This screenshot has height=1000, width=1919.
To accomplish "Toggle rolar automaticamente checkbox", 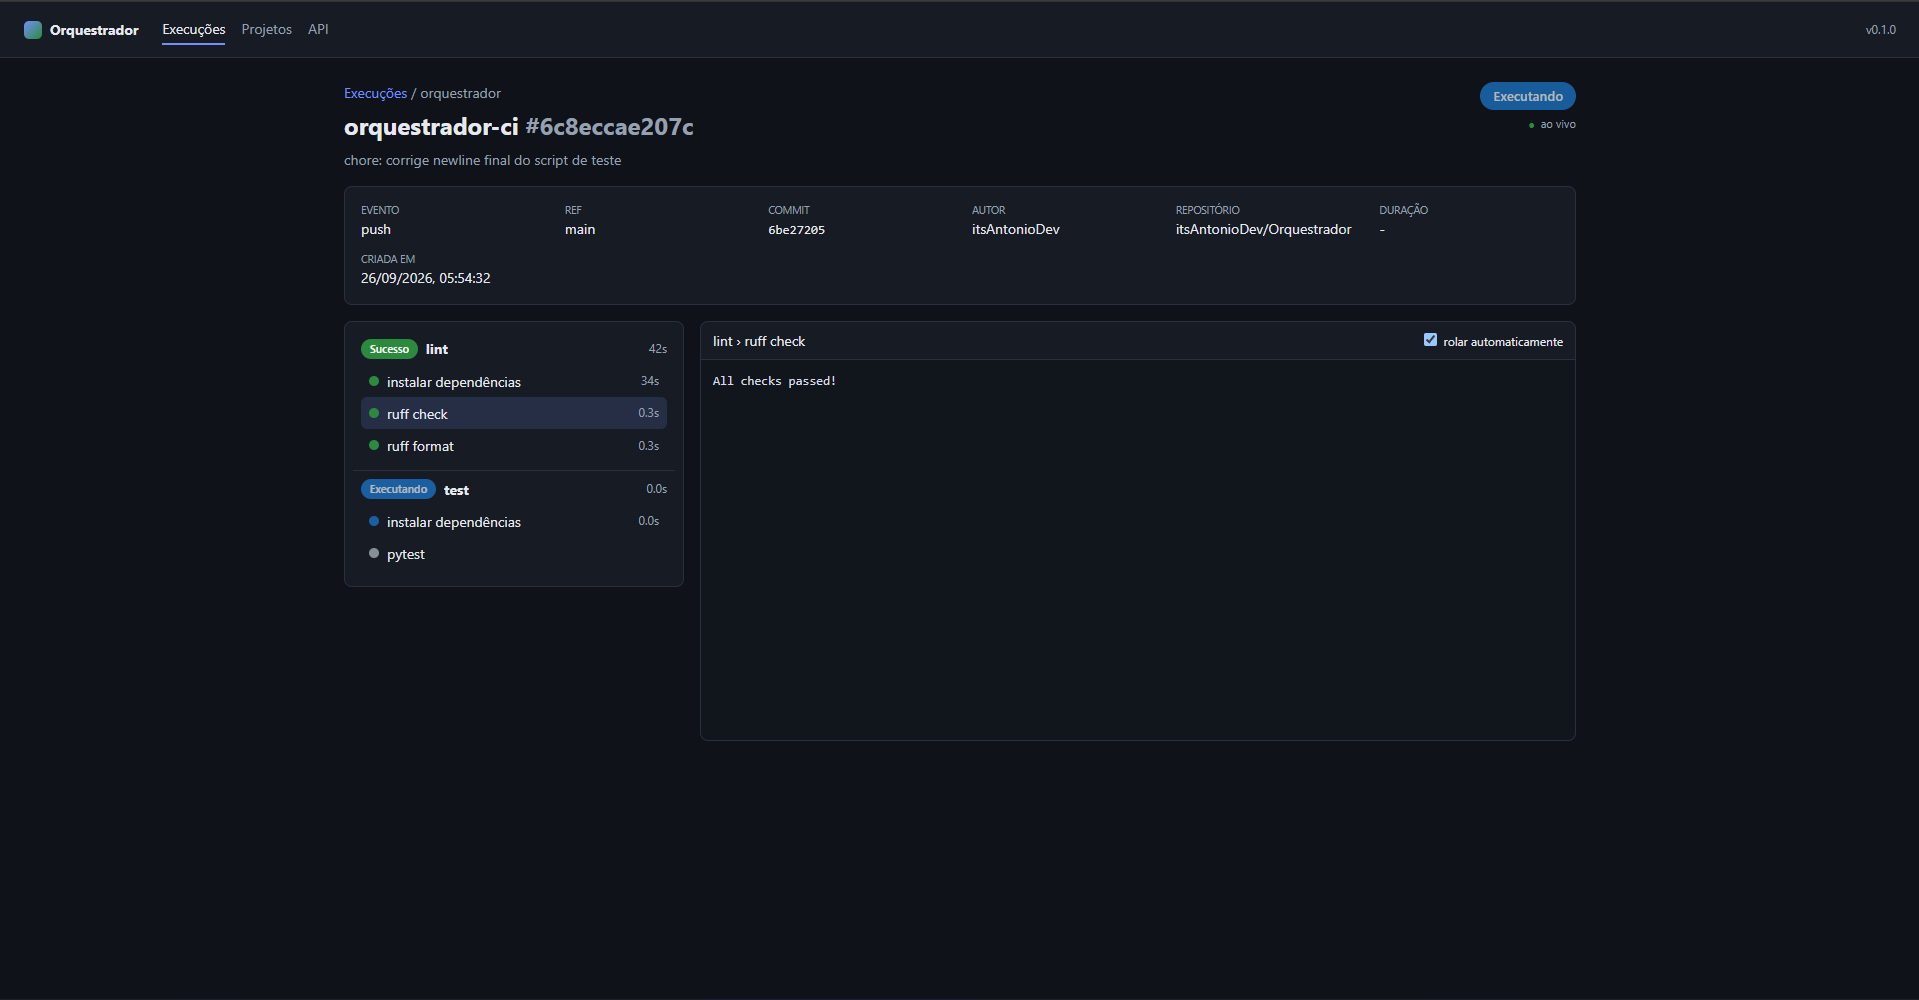I will coord(1430,340).
